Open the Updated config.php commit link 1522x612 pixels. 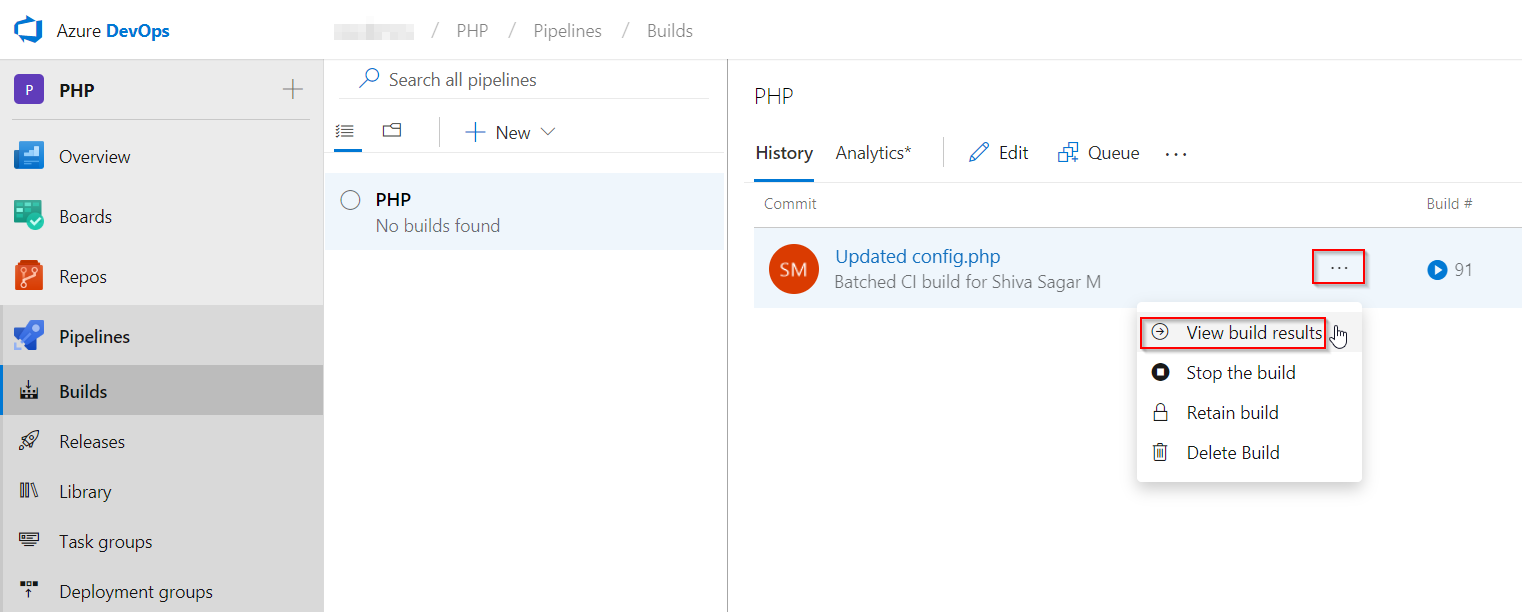[917, 256]
